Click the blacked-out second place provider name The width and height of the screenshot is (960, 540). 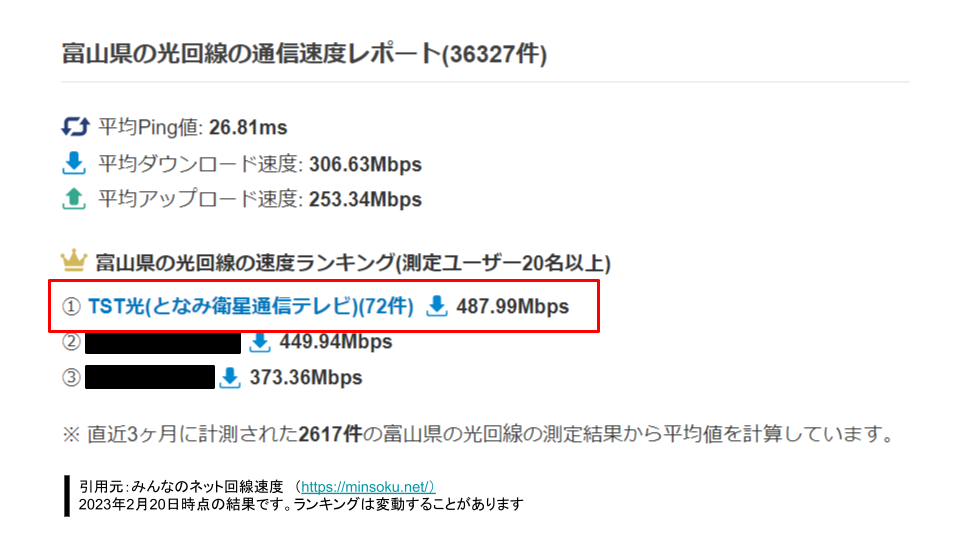point(163,342)
